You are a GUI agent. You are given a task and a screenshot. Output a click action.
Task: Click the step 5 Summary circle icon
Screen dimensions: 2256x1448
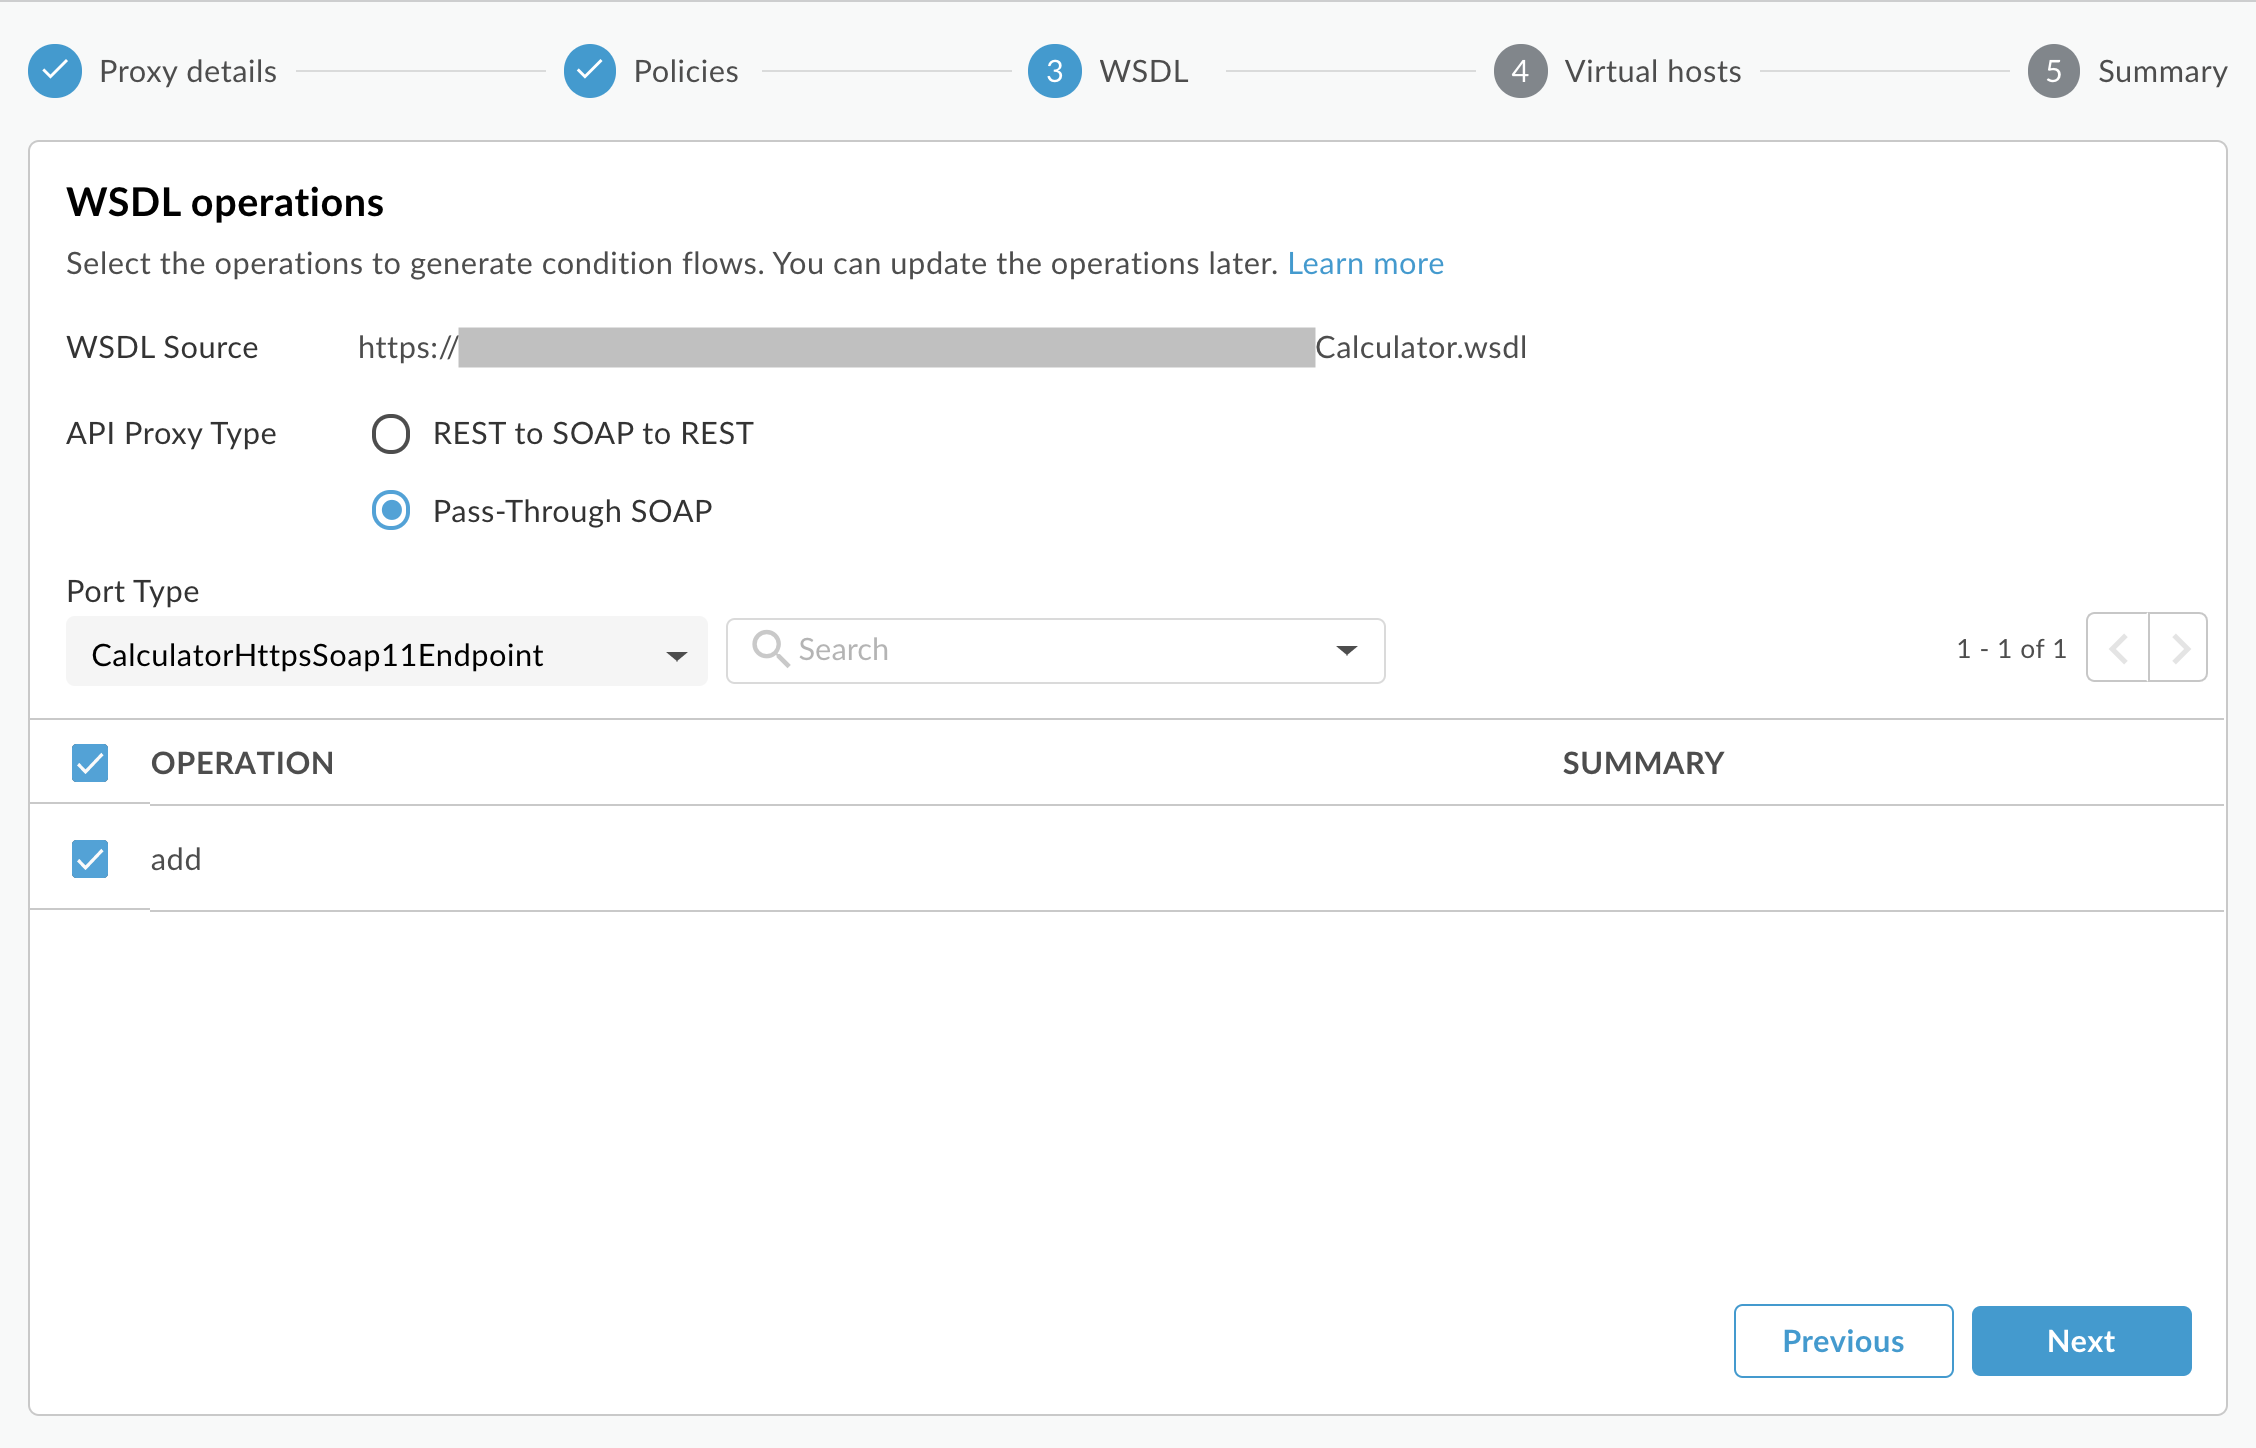2053,71
